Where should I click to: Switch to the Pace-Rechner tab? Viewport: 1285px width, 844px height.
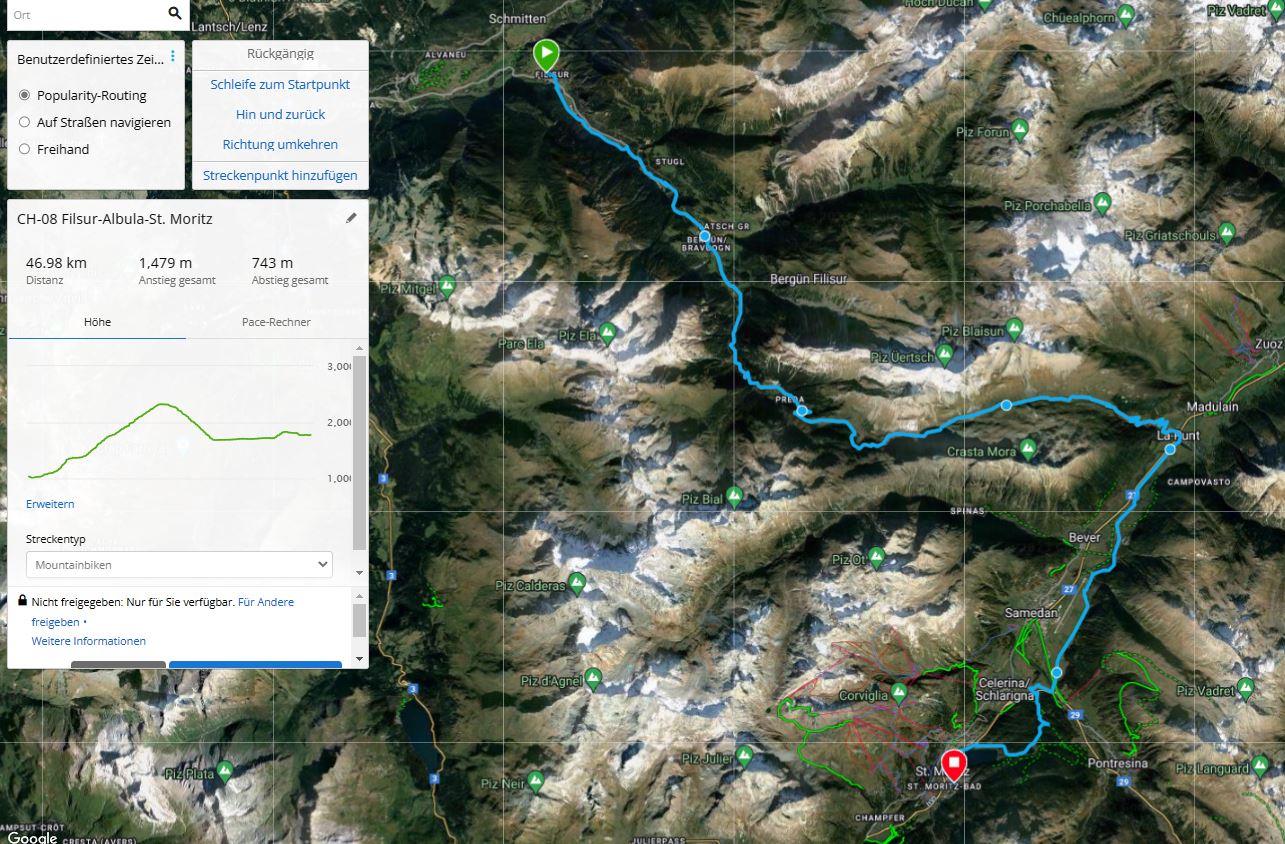point(276,322)
